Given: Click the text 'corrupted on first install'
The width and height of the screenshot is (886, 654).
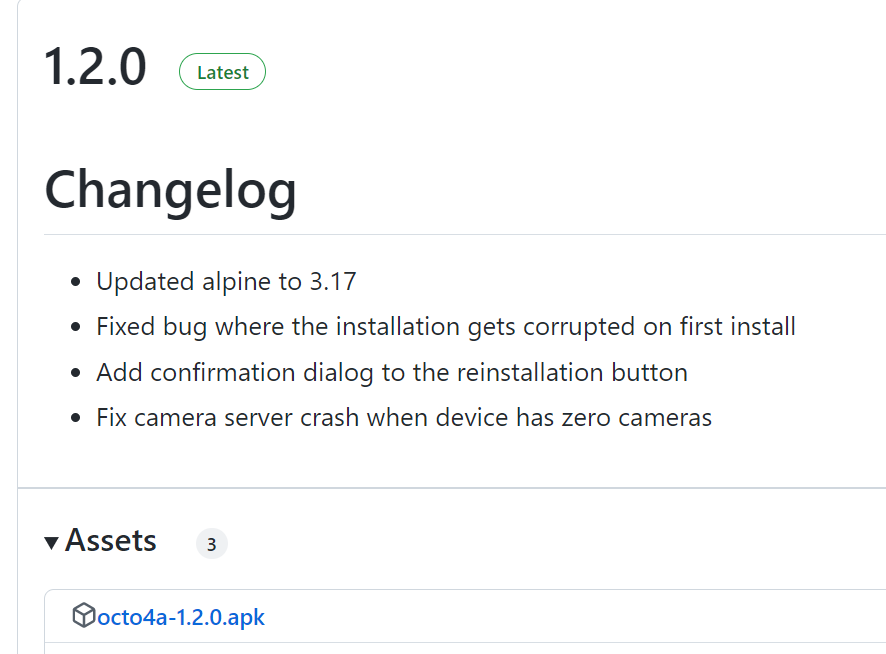Looking at the screenshot, I should pos(659,327).
